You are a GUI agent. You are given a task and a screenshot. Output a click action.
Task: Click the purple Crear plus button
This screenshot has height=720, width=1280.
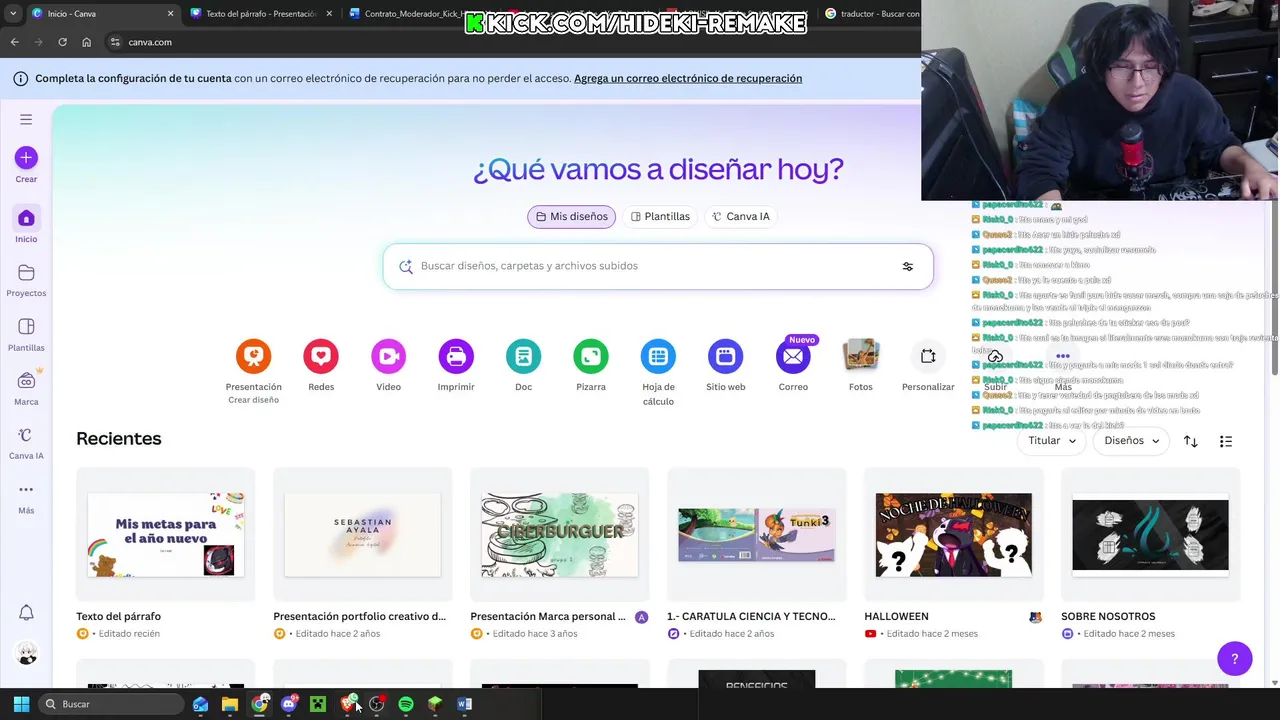click(26, 157)
